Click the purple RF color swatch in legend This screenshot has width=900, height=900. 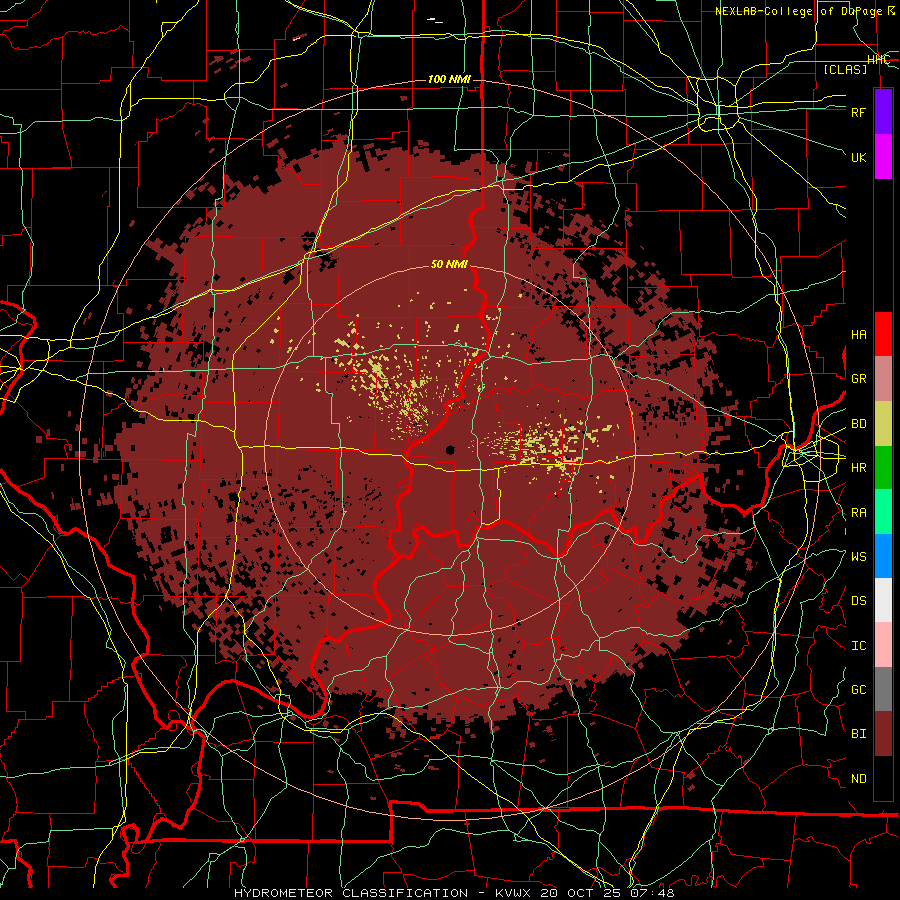tap(883, 111)
